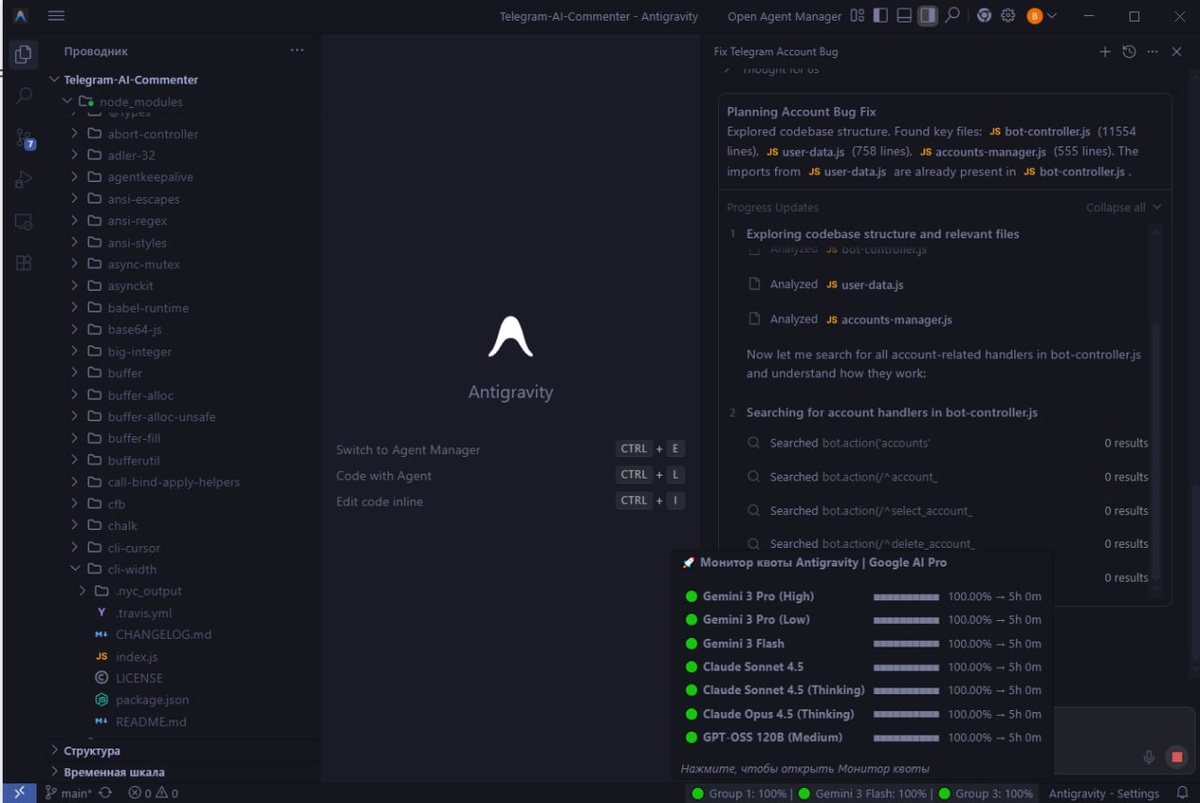
Task: Open the Explorer view in activity bar
Action: tap(24, 54)
